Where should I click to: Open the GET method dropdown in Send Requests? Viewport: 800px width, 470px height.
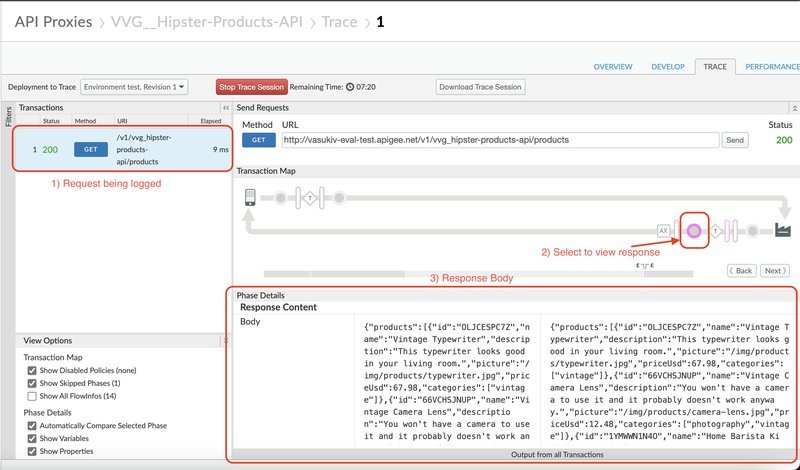(259, 140)
